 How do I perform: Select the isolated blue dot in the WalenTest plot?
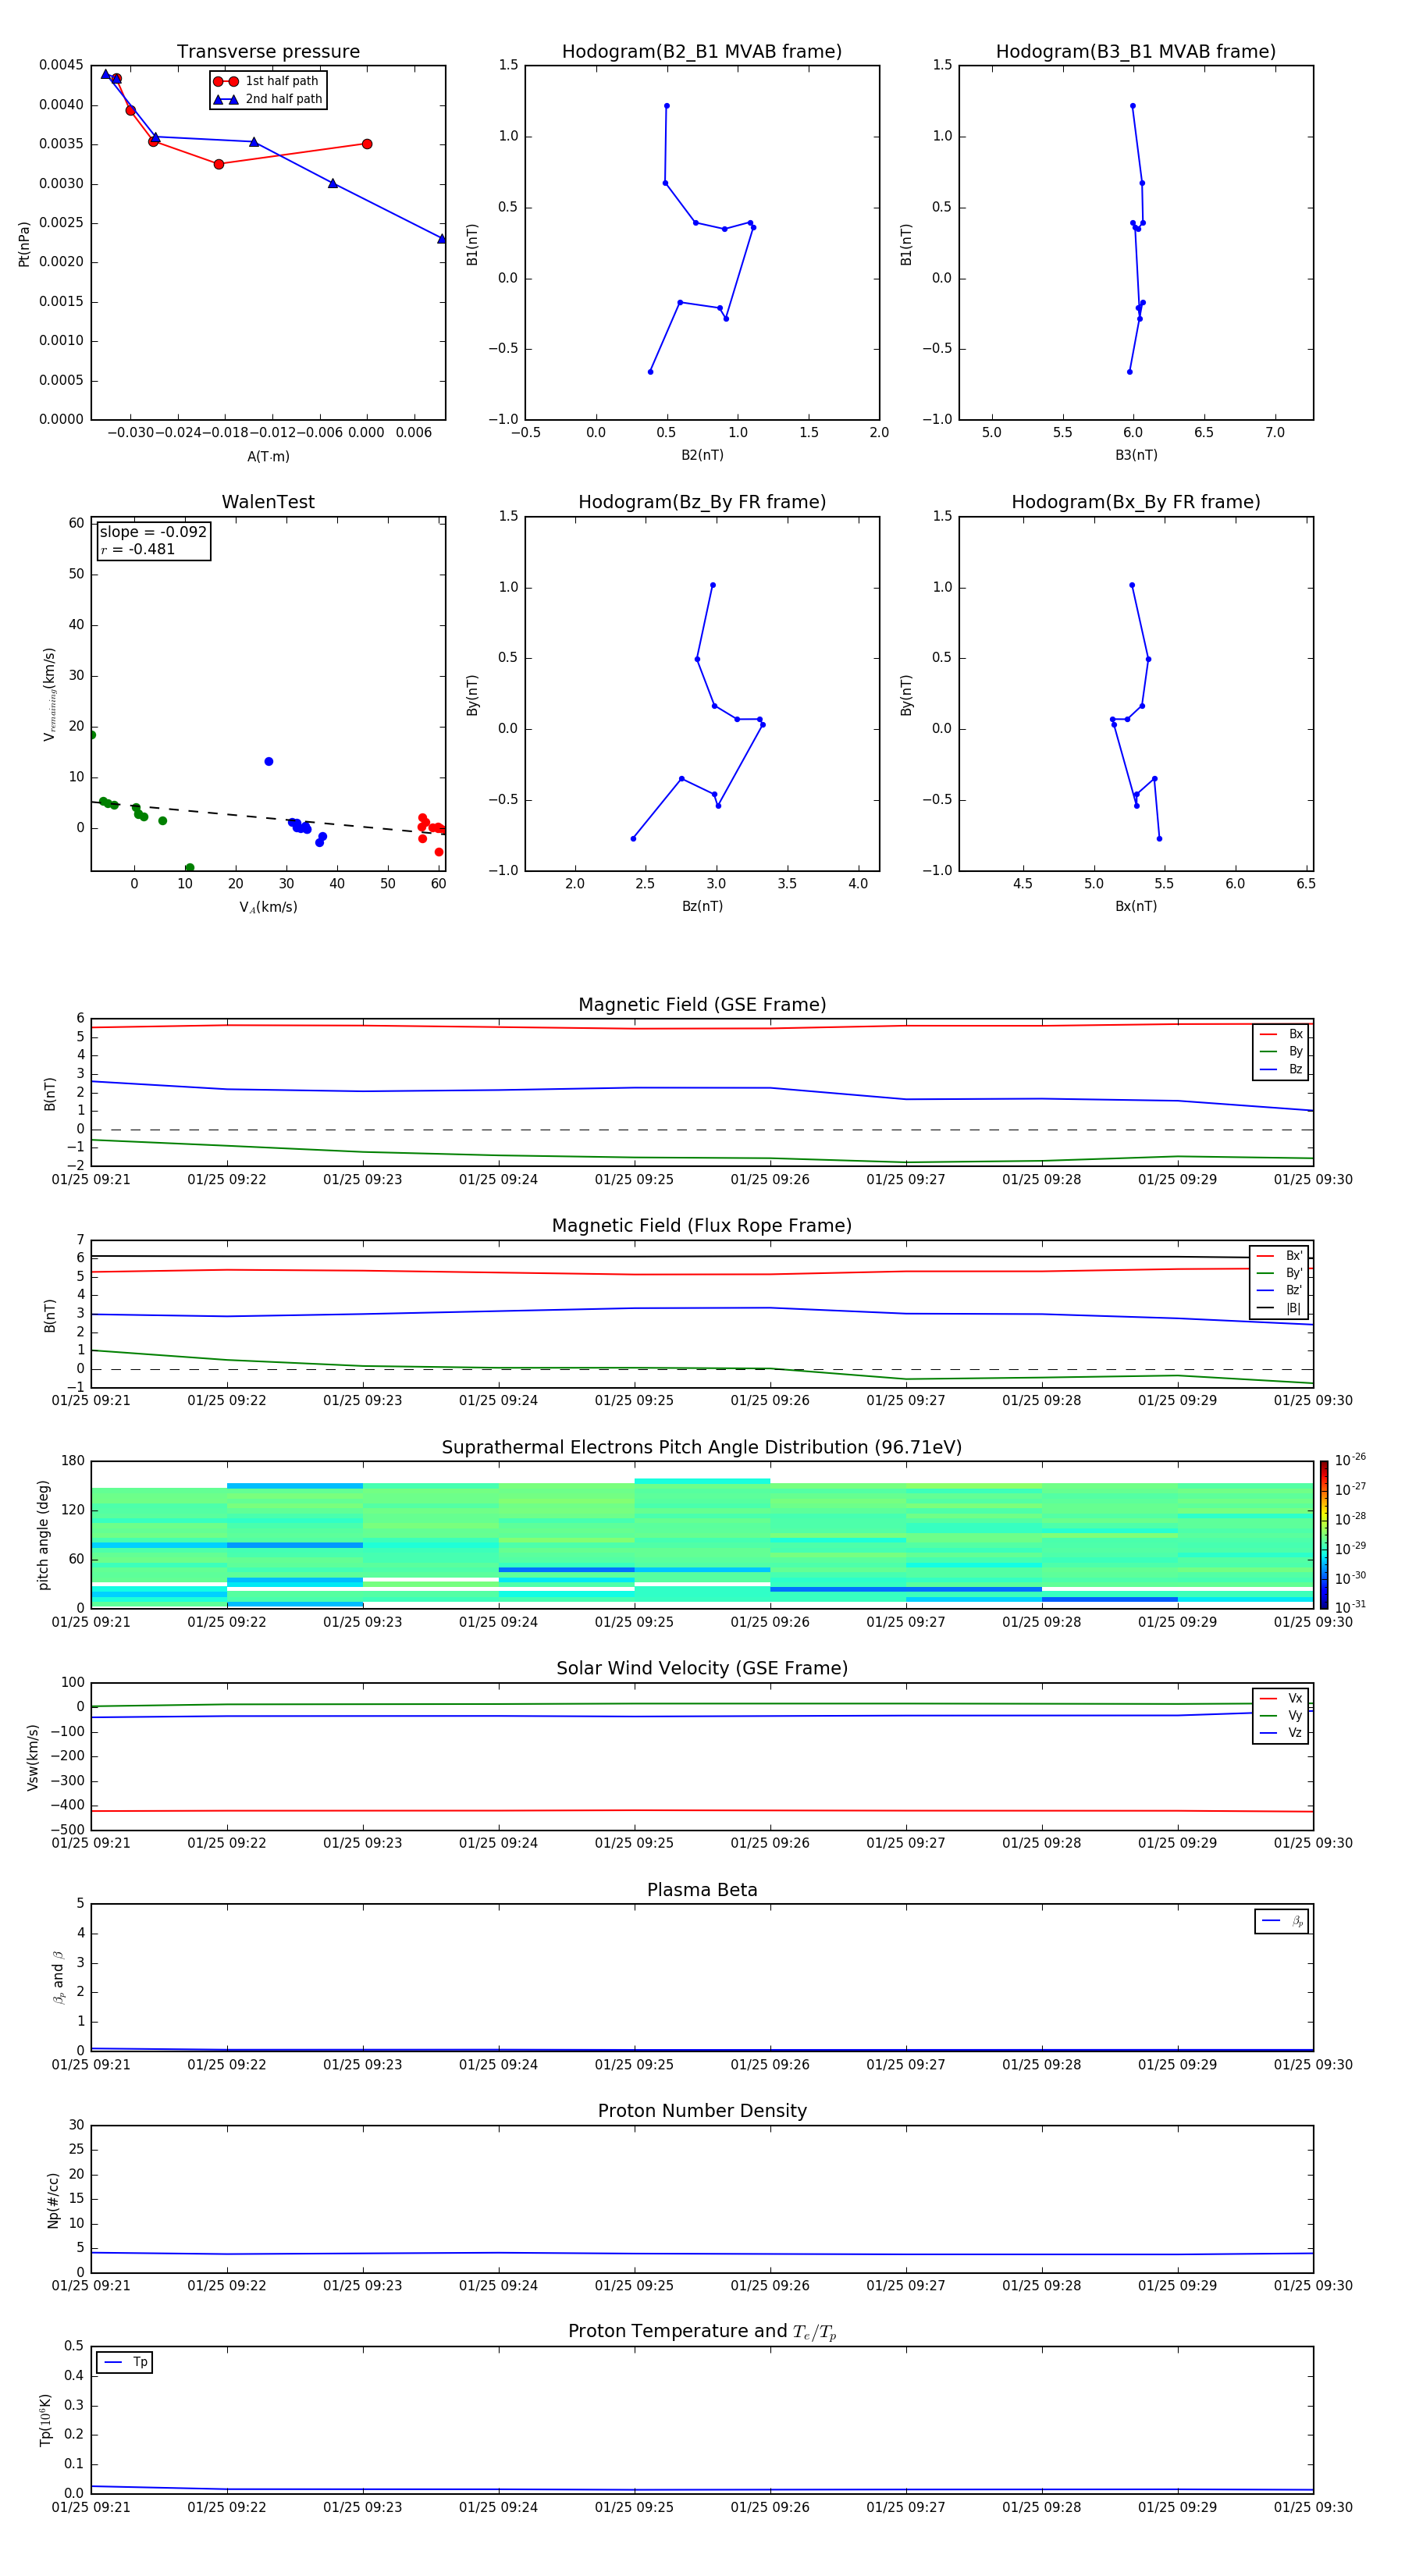pos(268,761)
